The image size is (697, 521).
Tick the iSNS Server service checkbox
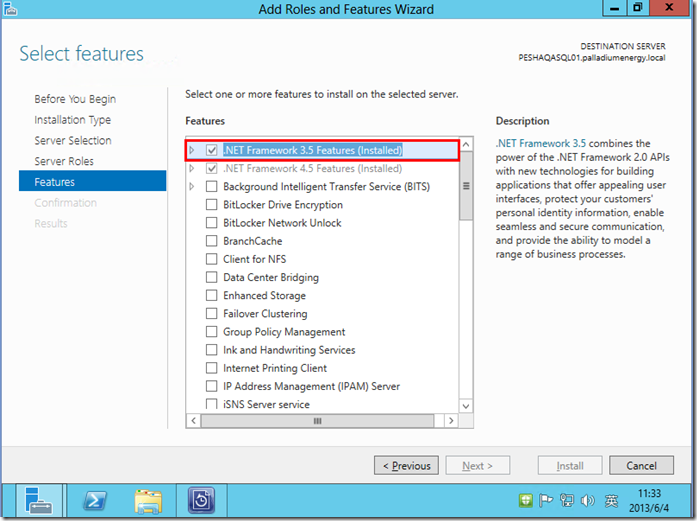[x=212, y=404]
